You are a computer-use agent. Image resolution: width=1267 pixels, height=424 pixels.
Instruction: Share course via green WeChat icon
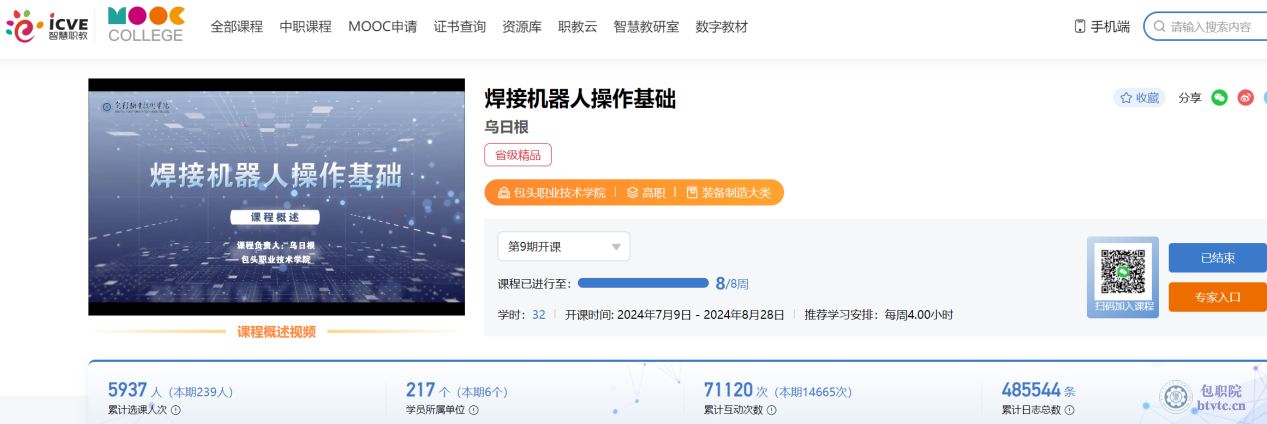(1219, 98)
